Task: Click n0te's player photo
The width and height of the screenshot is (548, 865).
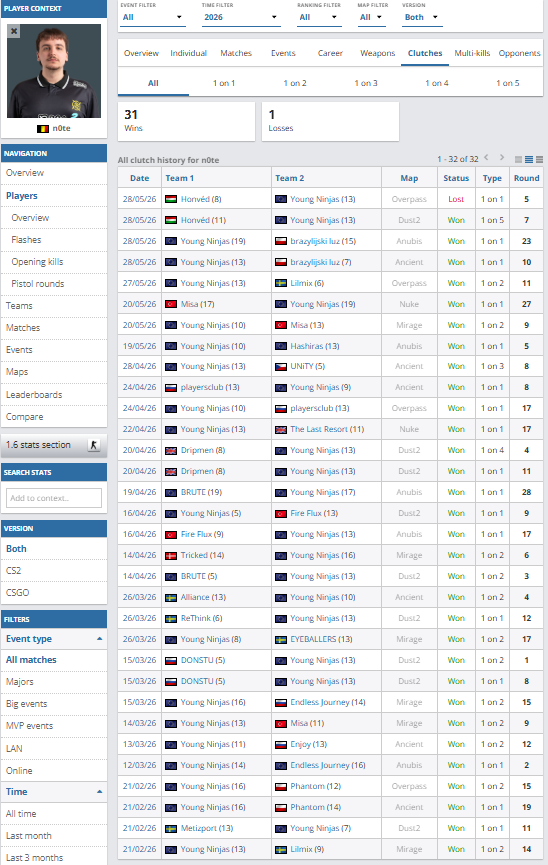Action: click(x=54, y=71)
